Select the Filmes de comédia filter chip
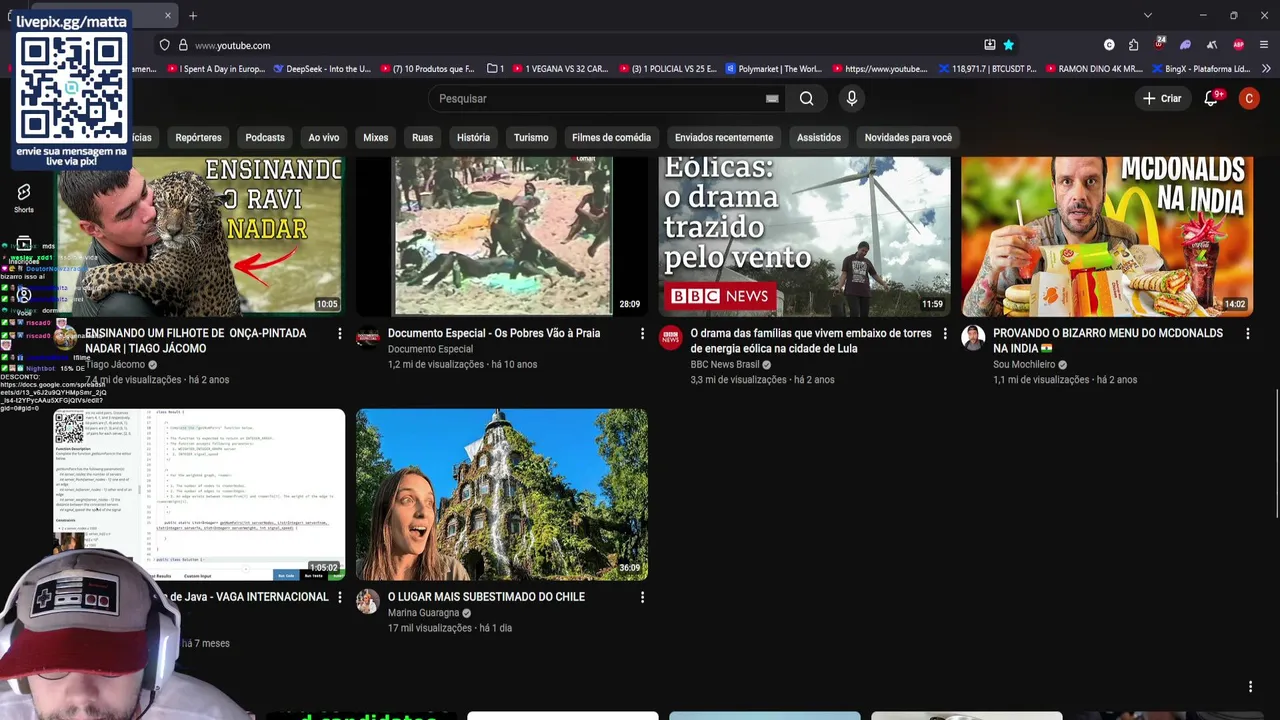The width and height of the screenshot is (1280, 720). 611,137
